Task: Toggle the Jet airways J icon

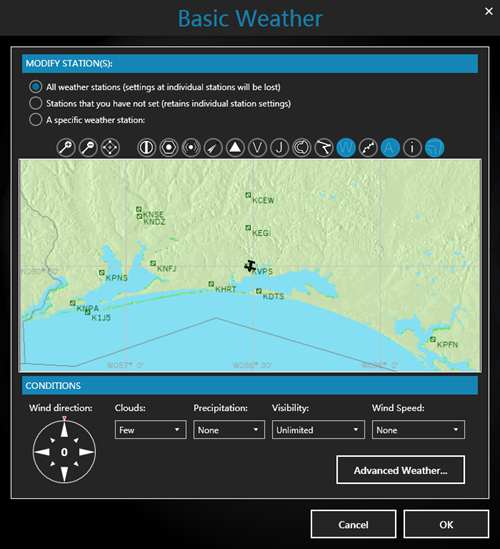Action: click(x=279, y=147)
